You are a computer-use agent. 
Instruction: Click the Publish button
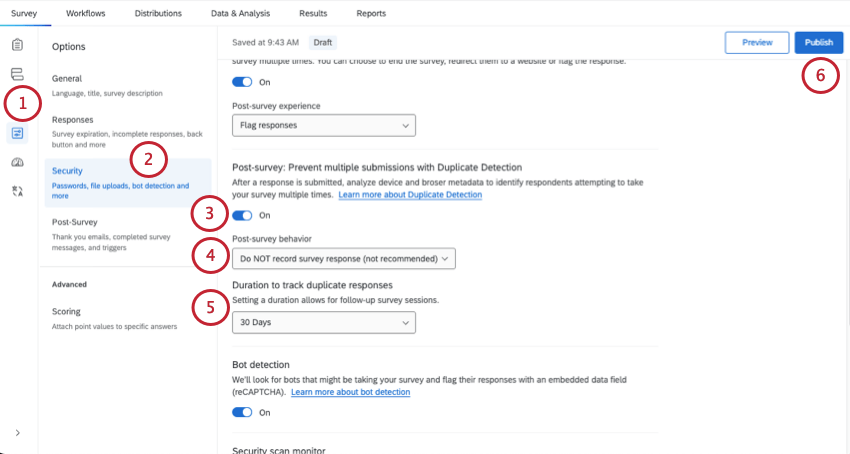tap(819, 42)
